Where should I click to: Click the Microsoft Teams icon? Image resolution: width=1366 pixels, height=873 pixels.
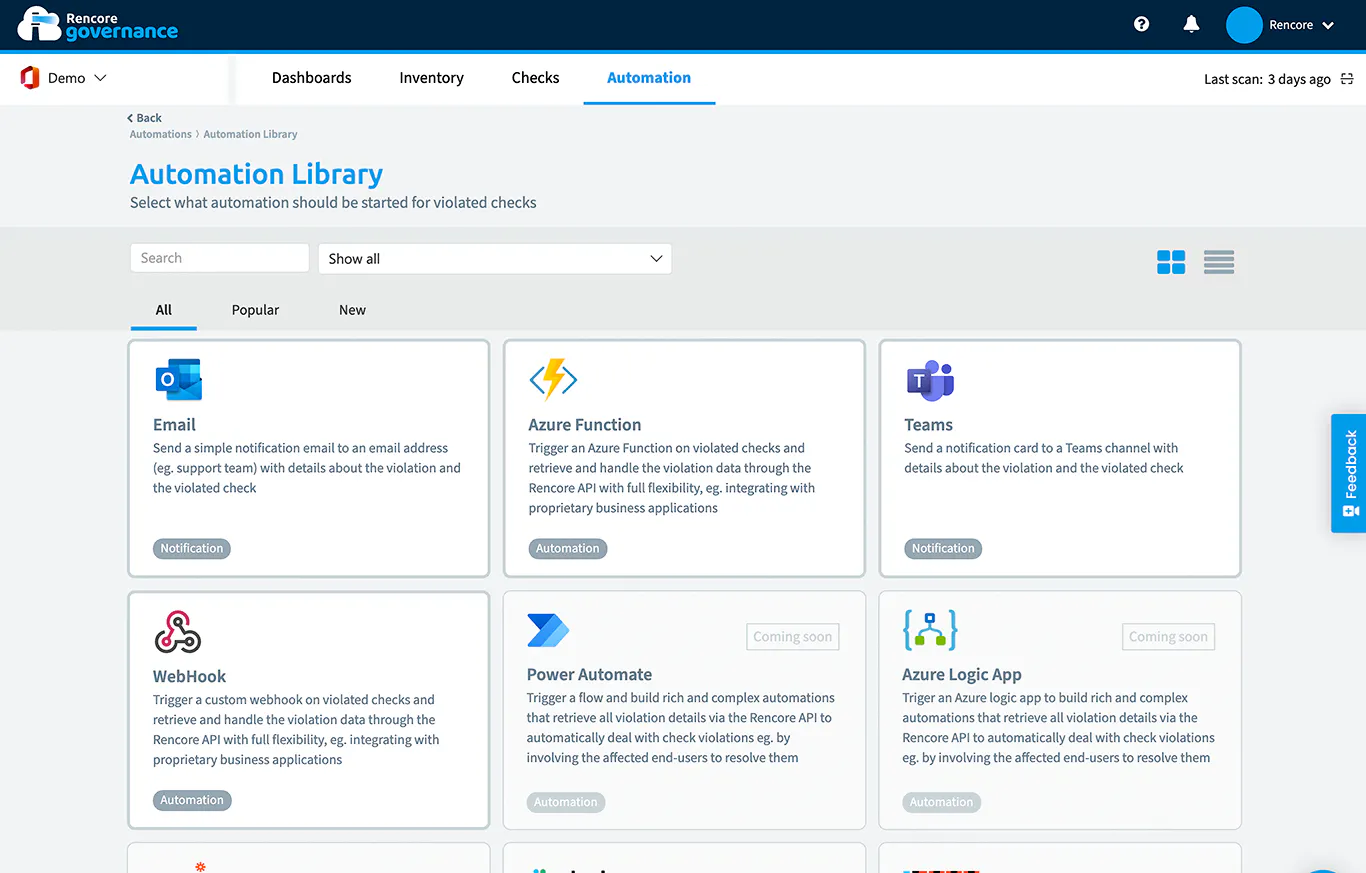pyautogui.click(x=930, y=381)
